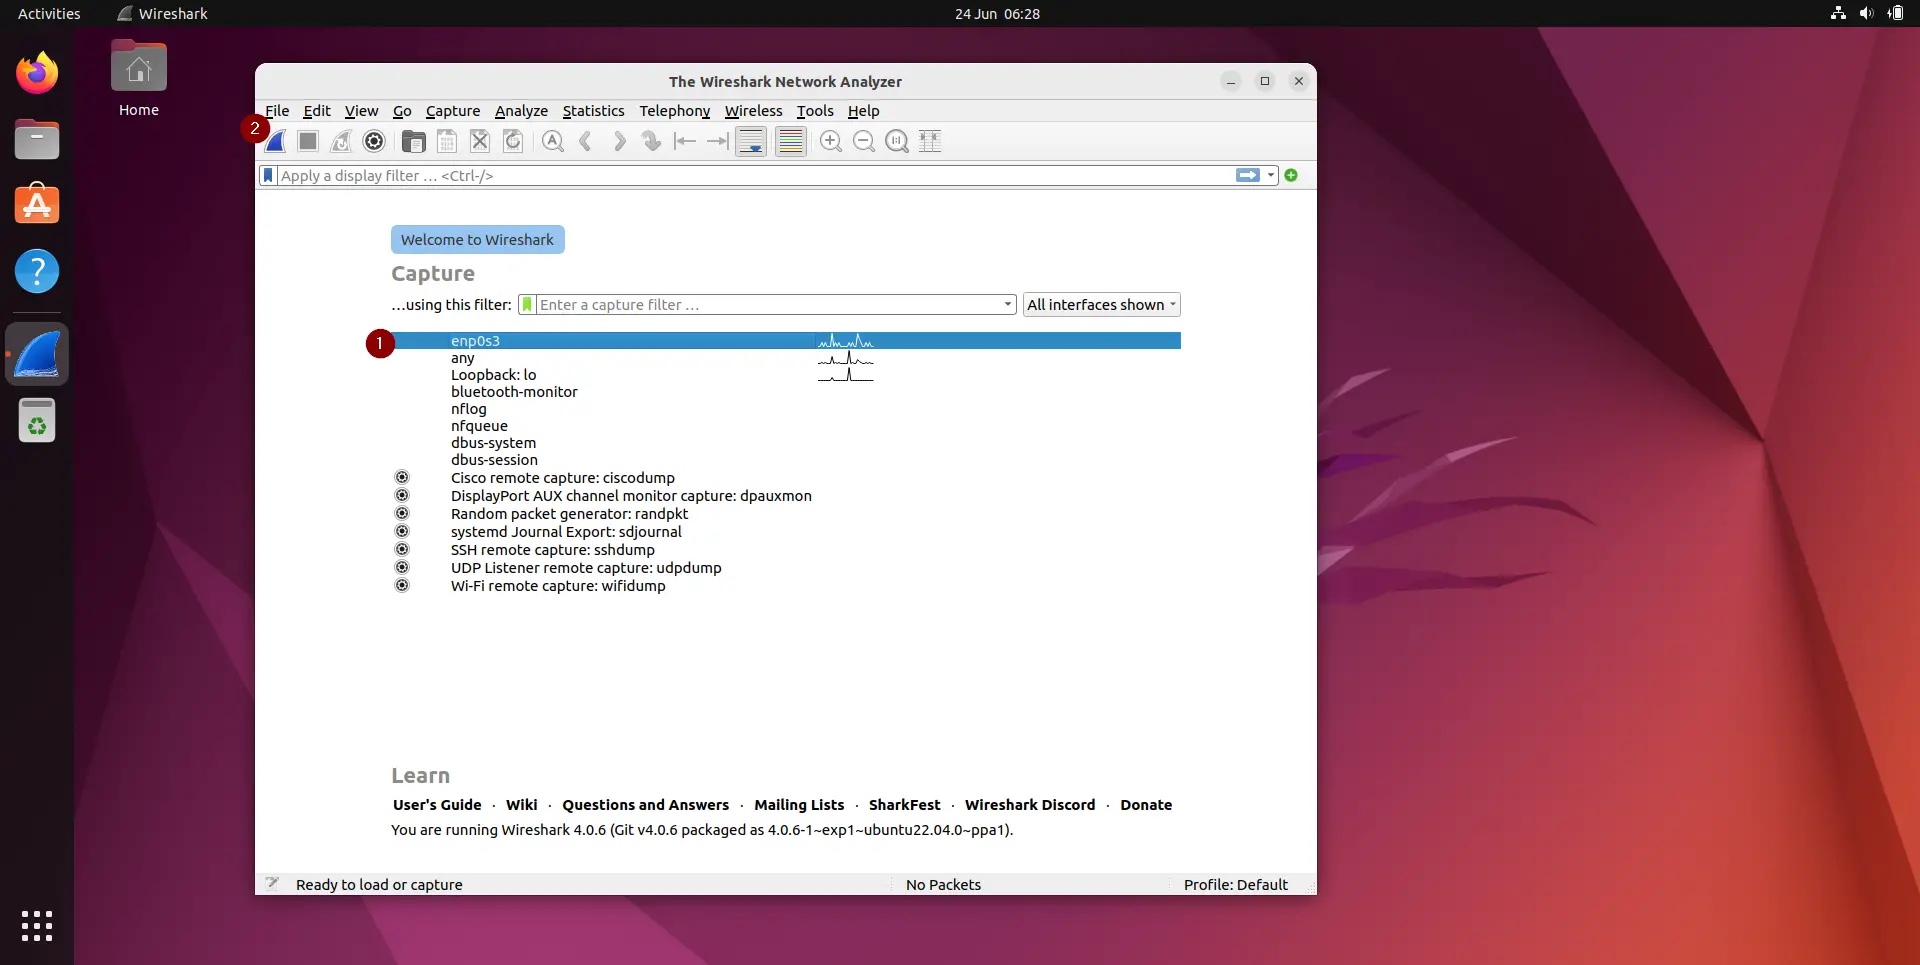This screenshot has width=1920, height=965.
Task: Open a capture file with the folder icon
Action: [413, 141]
